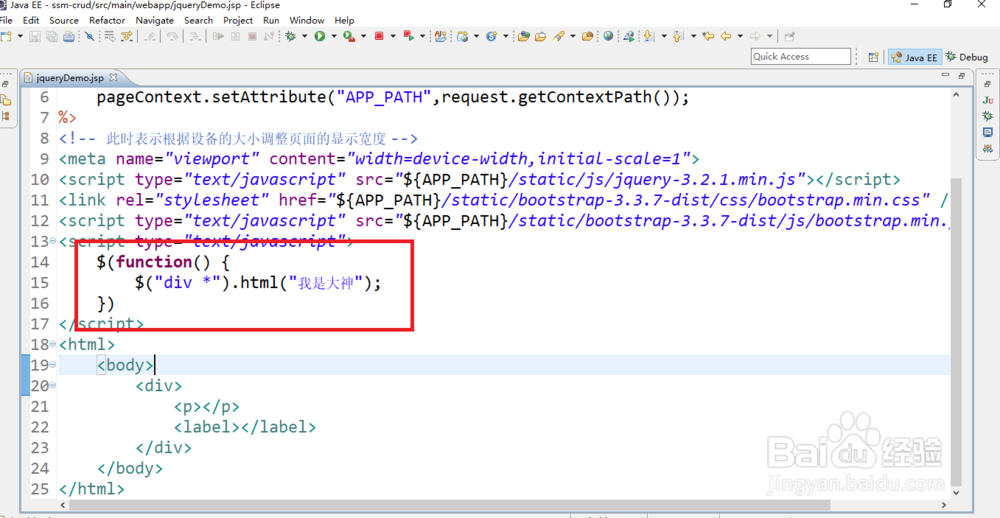Click the "<p></p>" code on line 21

click(x=207, y=406)
